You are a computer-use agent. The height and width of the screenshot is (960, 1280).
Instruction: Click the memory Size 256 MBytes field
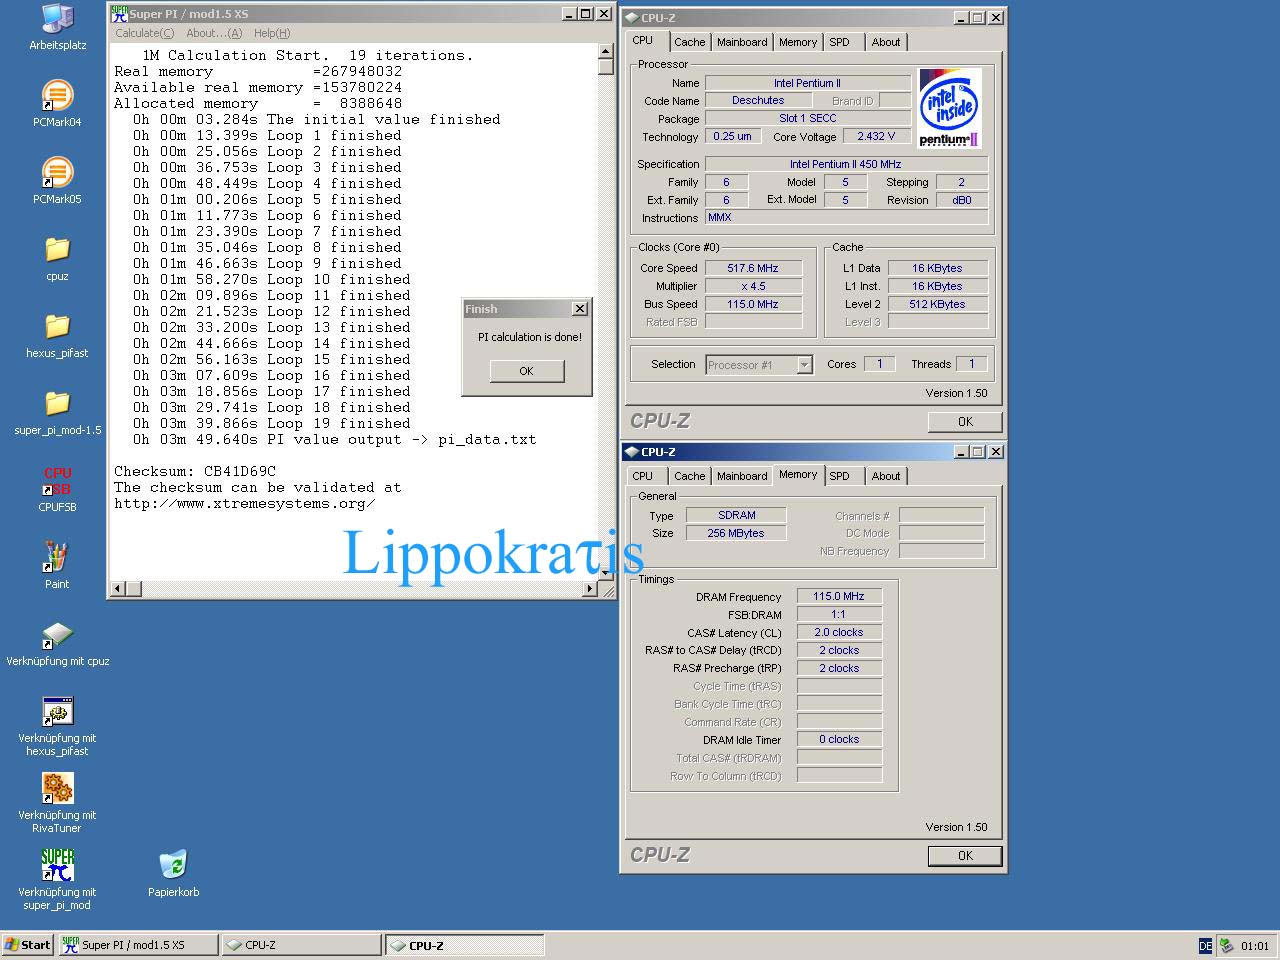coord(736,533)
